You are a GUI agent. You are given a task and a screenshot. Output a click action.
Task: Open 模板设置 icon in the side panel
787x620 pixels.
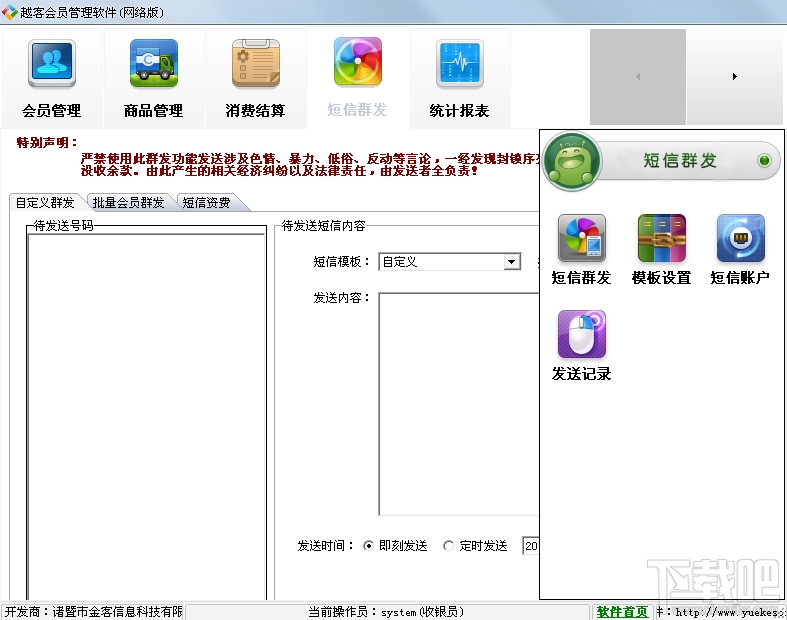(x=662, y=238)
